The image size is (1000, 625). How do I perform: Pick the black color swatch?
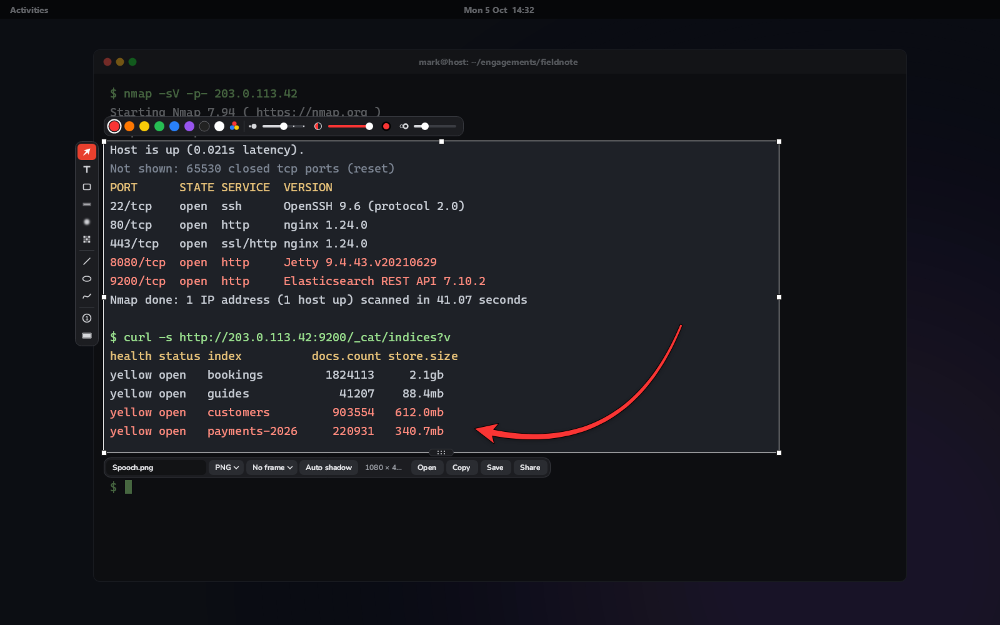pos(204,126)
